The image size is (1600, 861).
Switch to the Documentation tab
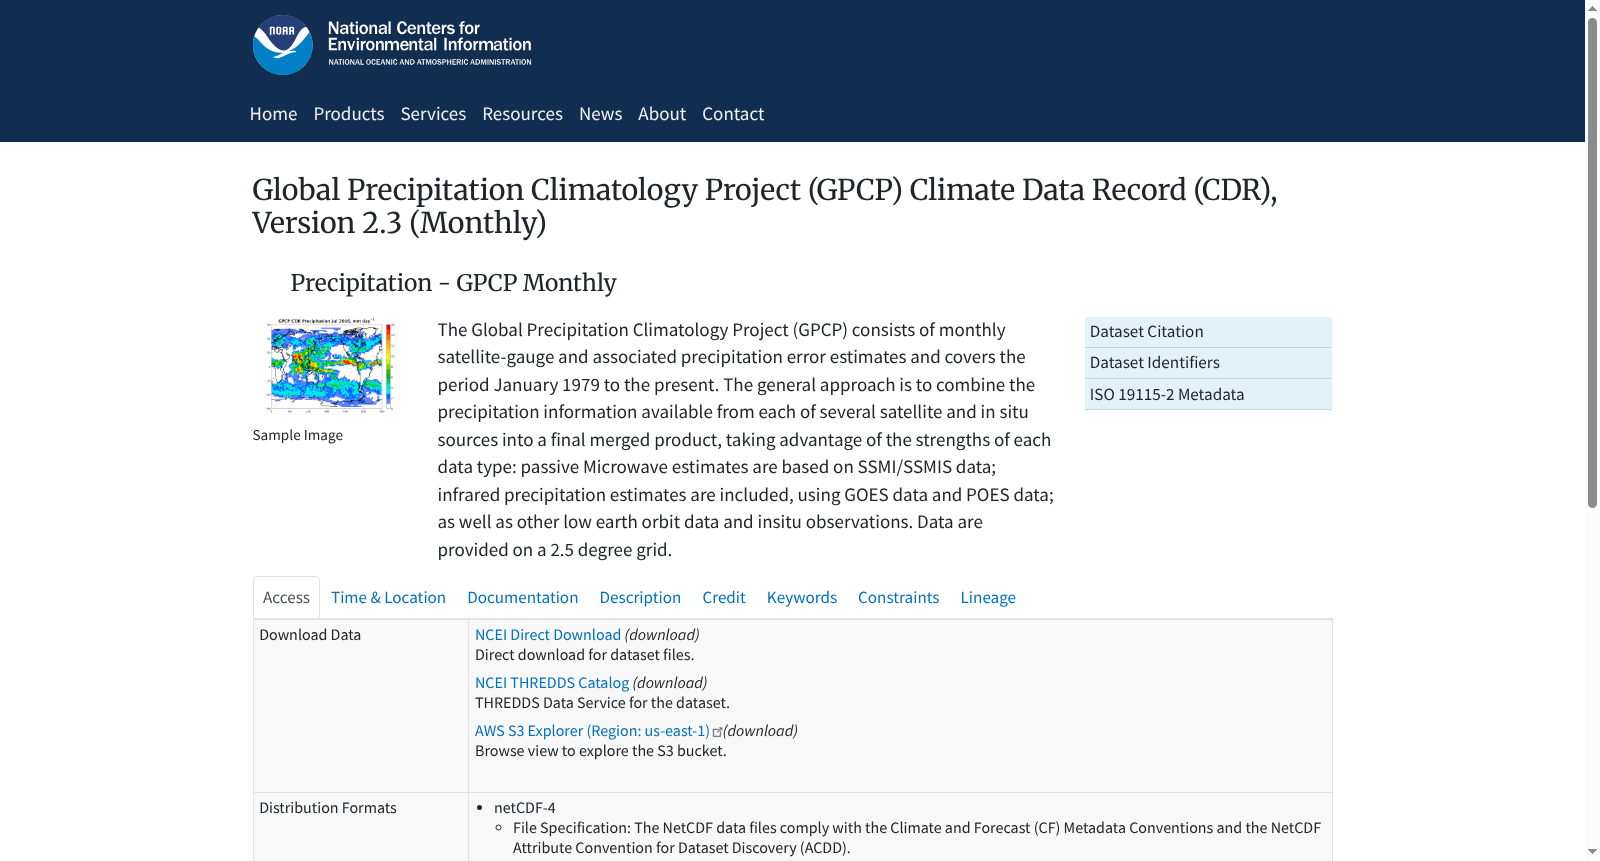(x=522, y=597)
